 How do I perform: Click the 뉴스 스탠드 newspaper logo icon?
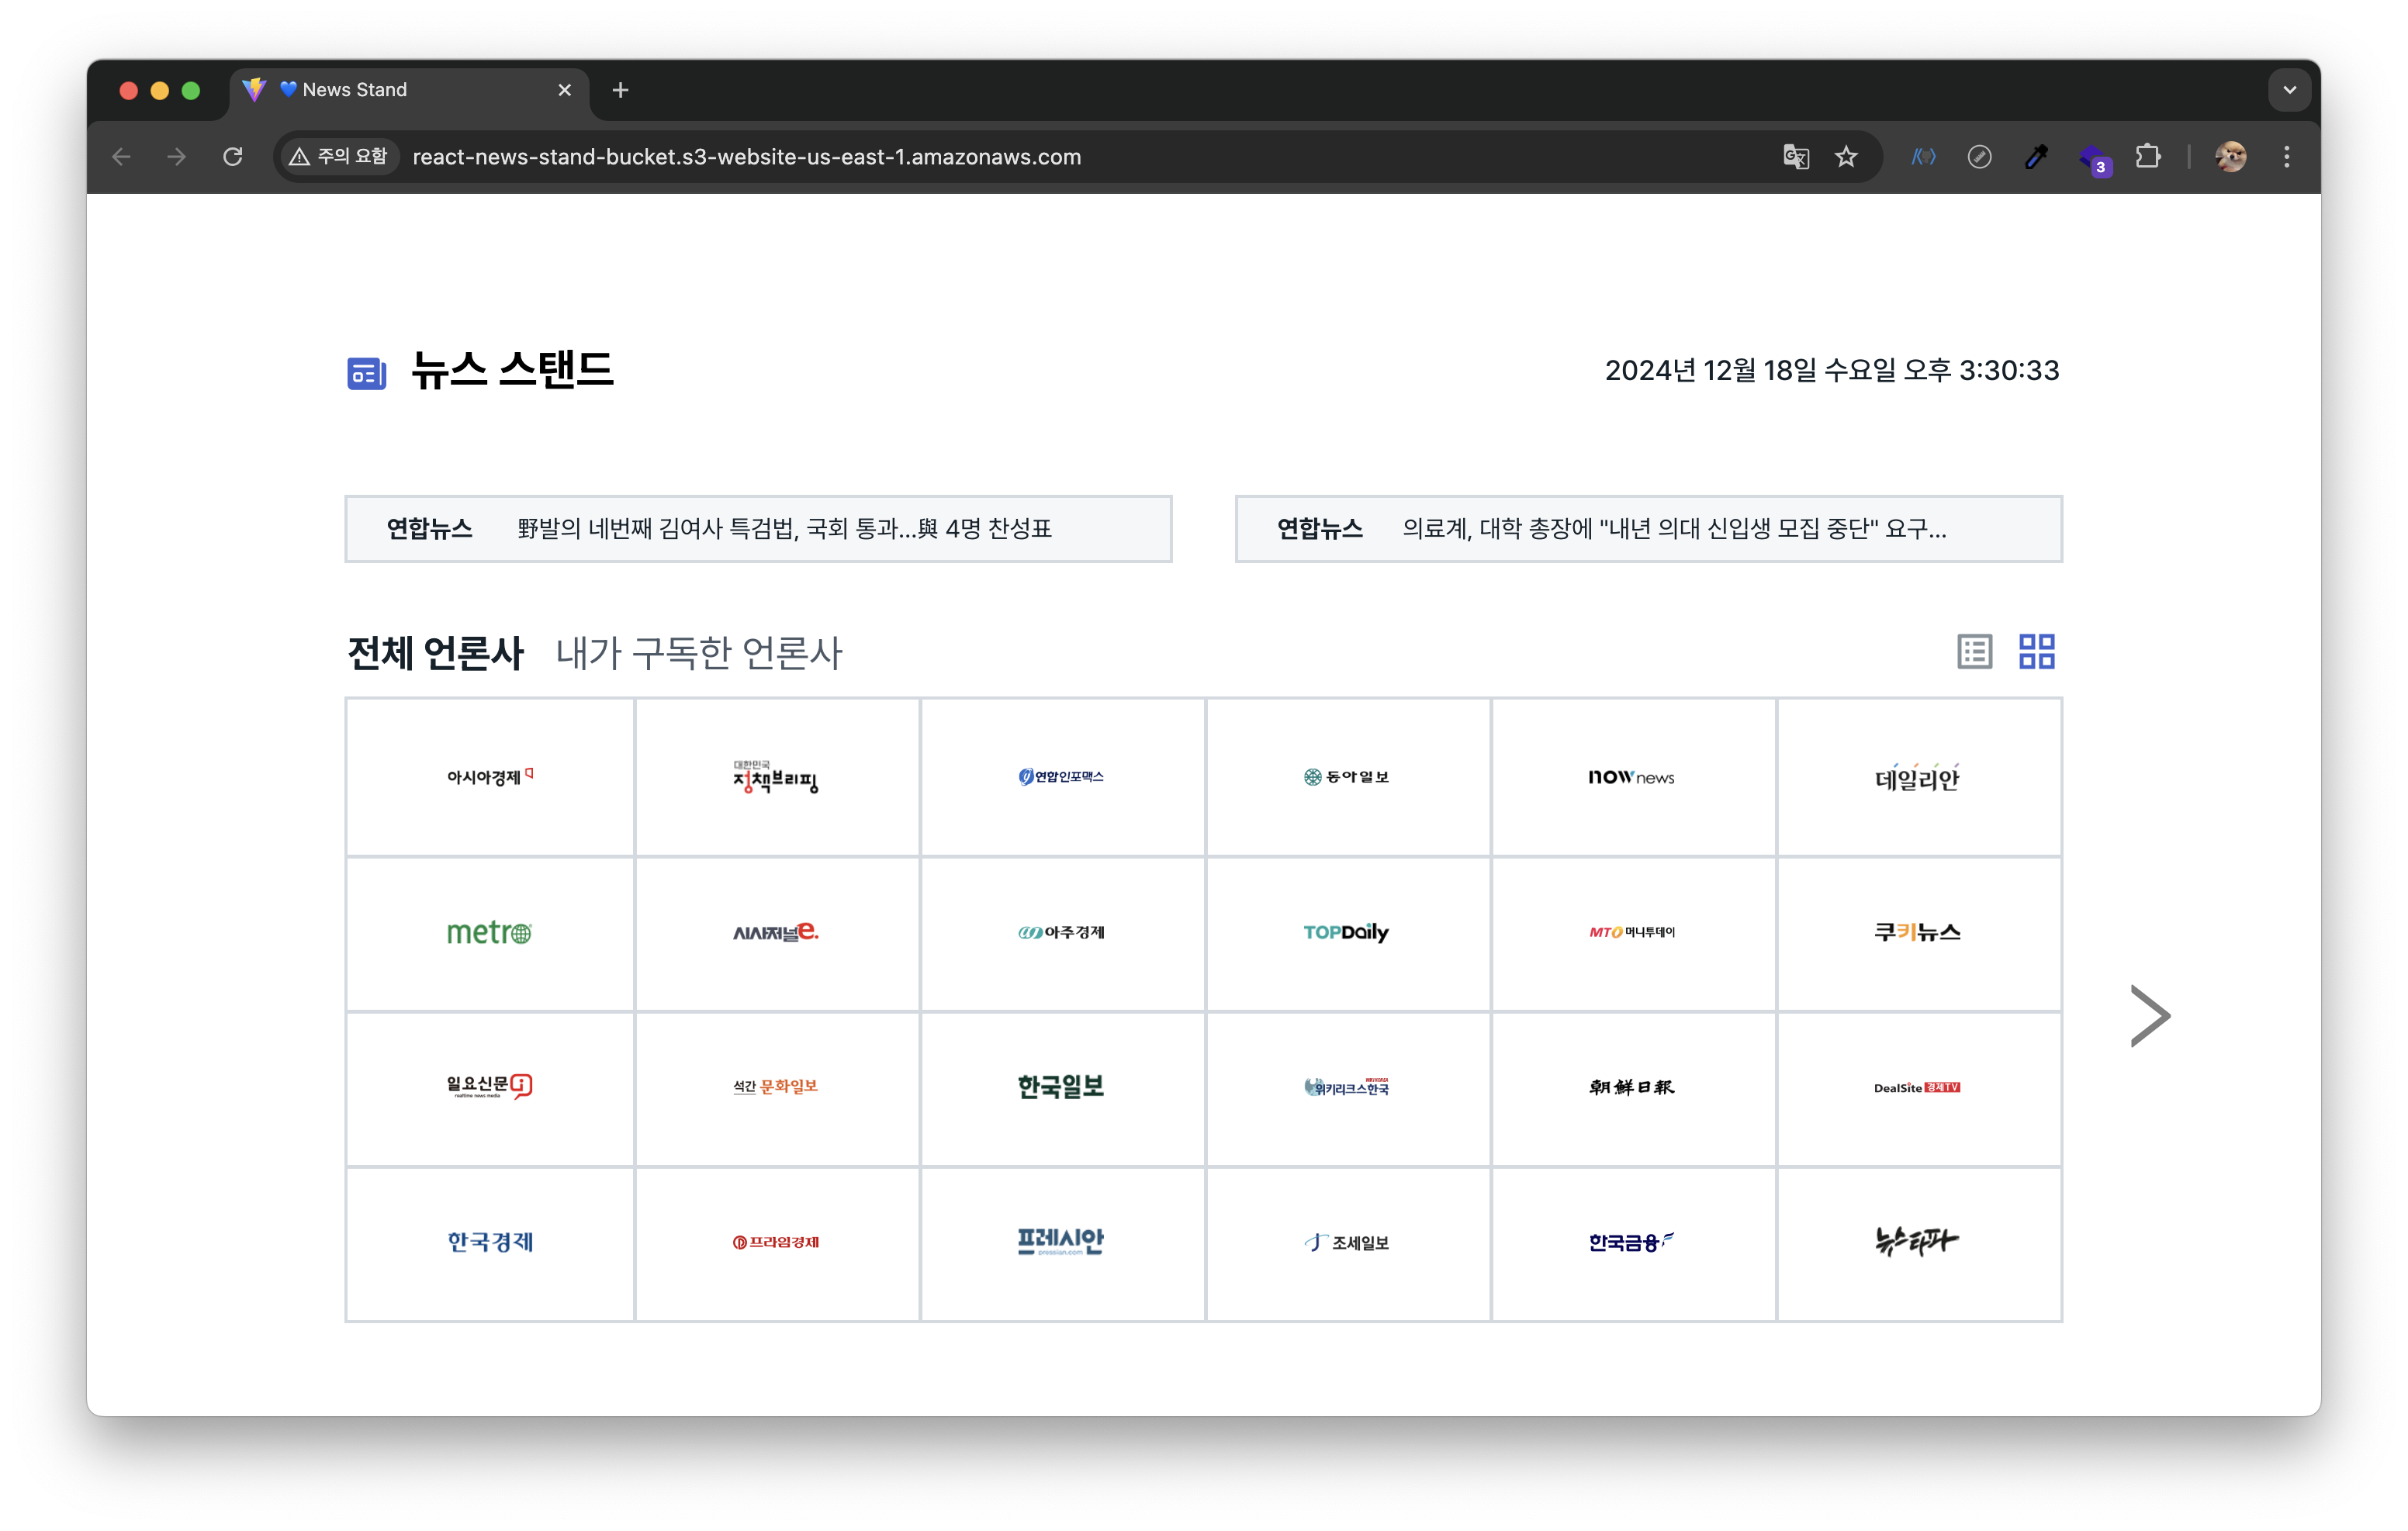[x=366, y=373]
